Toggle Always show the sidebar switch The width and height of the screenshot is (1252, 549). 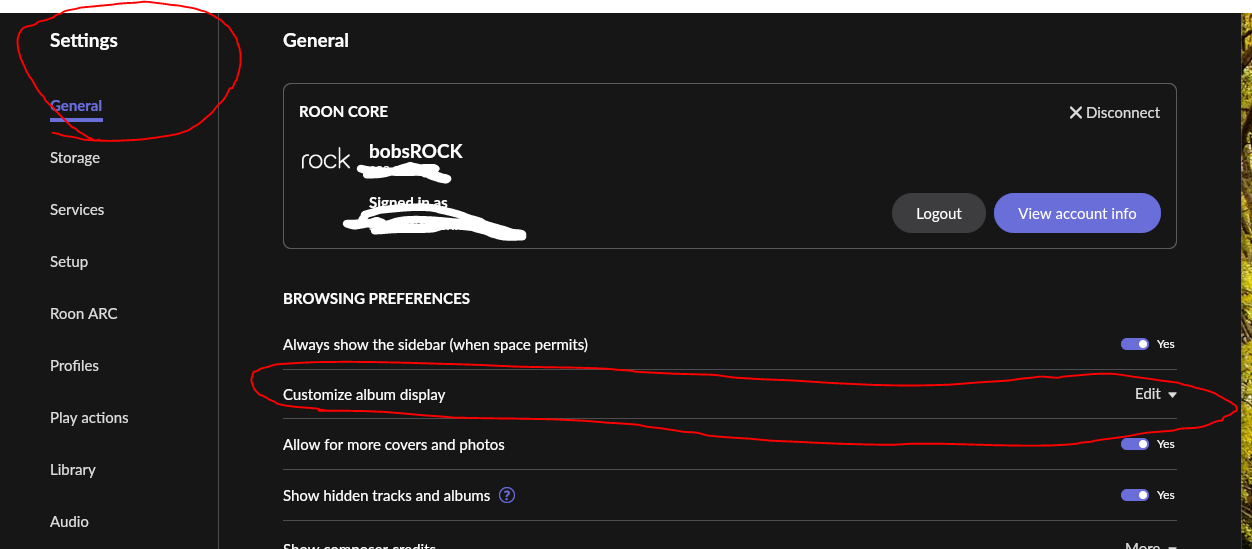click(x=1135, y=344)
